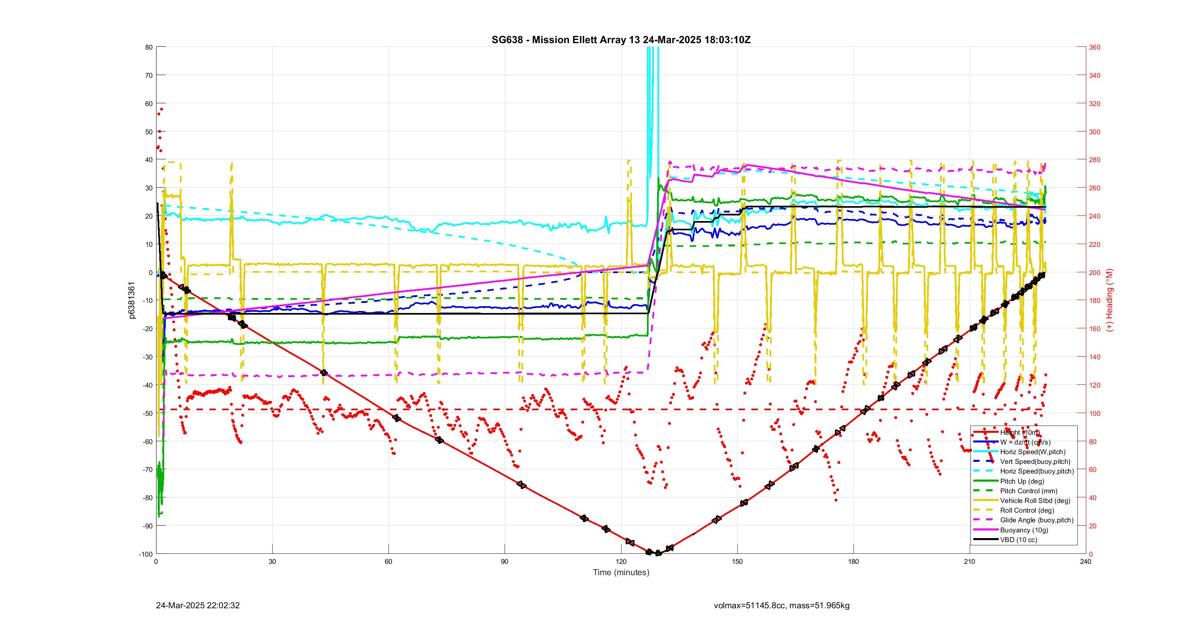Click right heading axis tick label '100'
Screen dimensions: 1200x622
[1096, 413]
